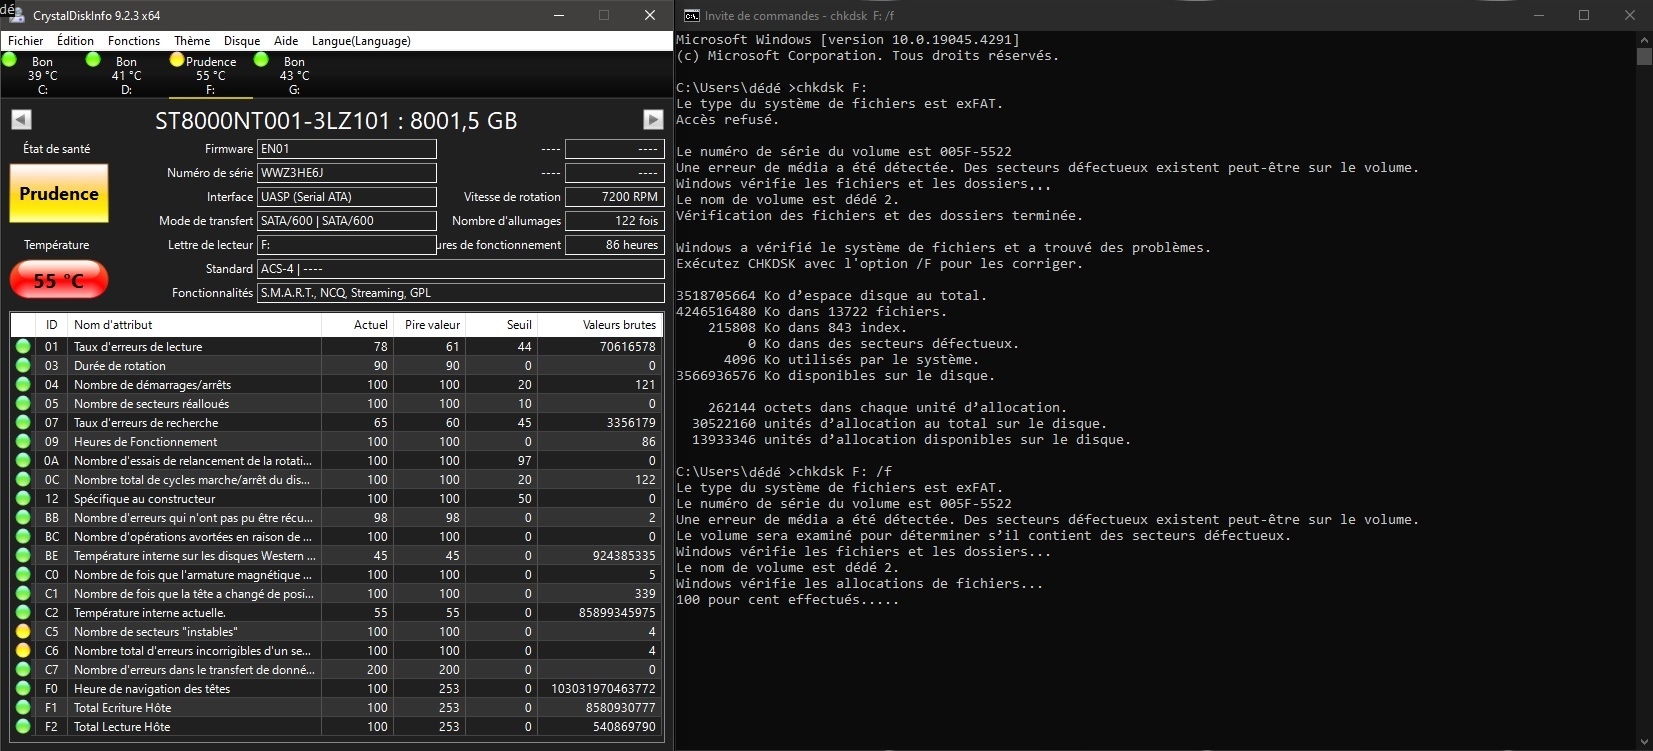
Task: Click status dot for Durée de rotation
Action: point(23,366)
